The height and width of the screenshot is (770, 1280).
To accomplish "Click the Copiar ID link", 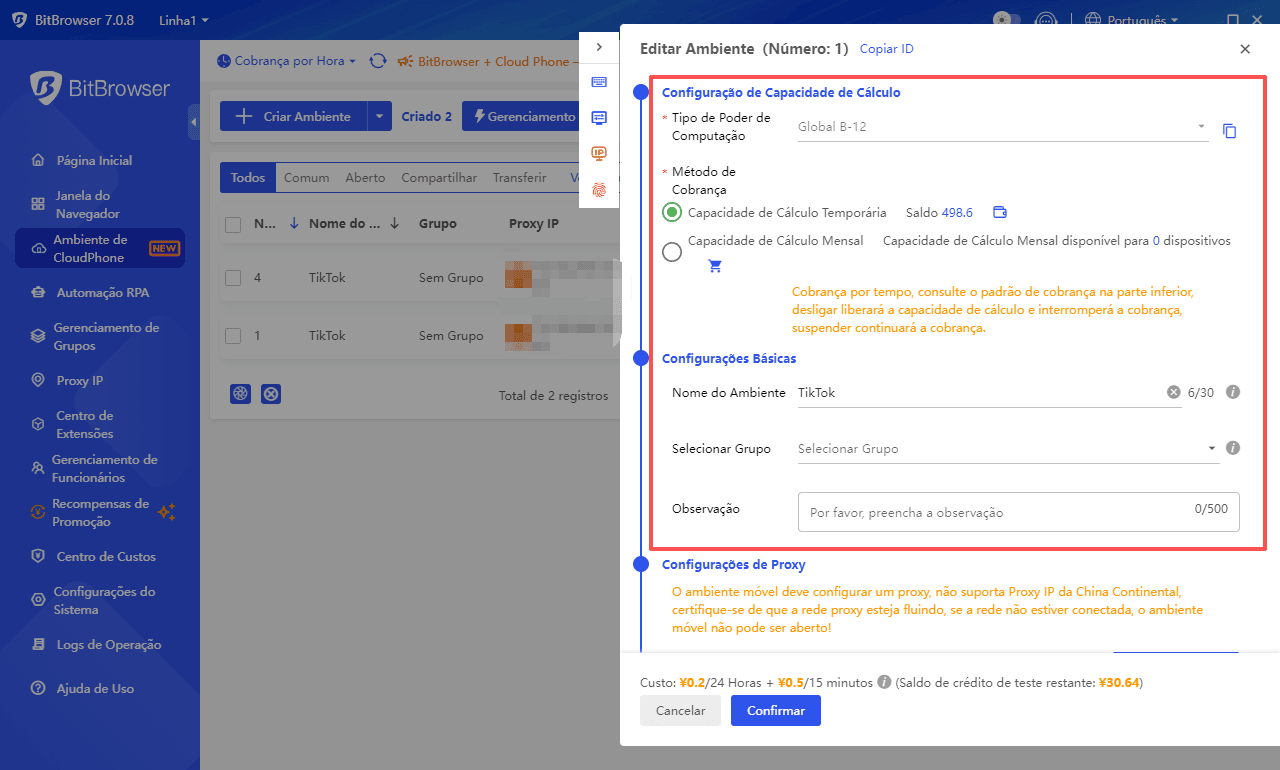I will (886, 49).
